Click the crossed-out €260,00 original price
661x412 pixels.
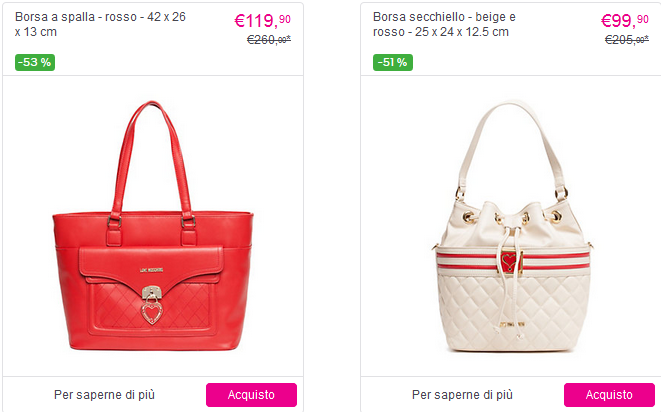(269, 40)
